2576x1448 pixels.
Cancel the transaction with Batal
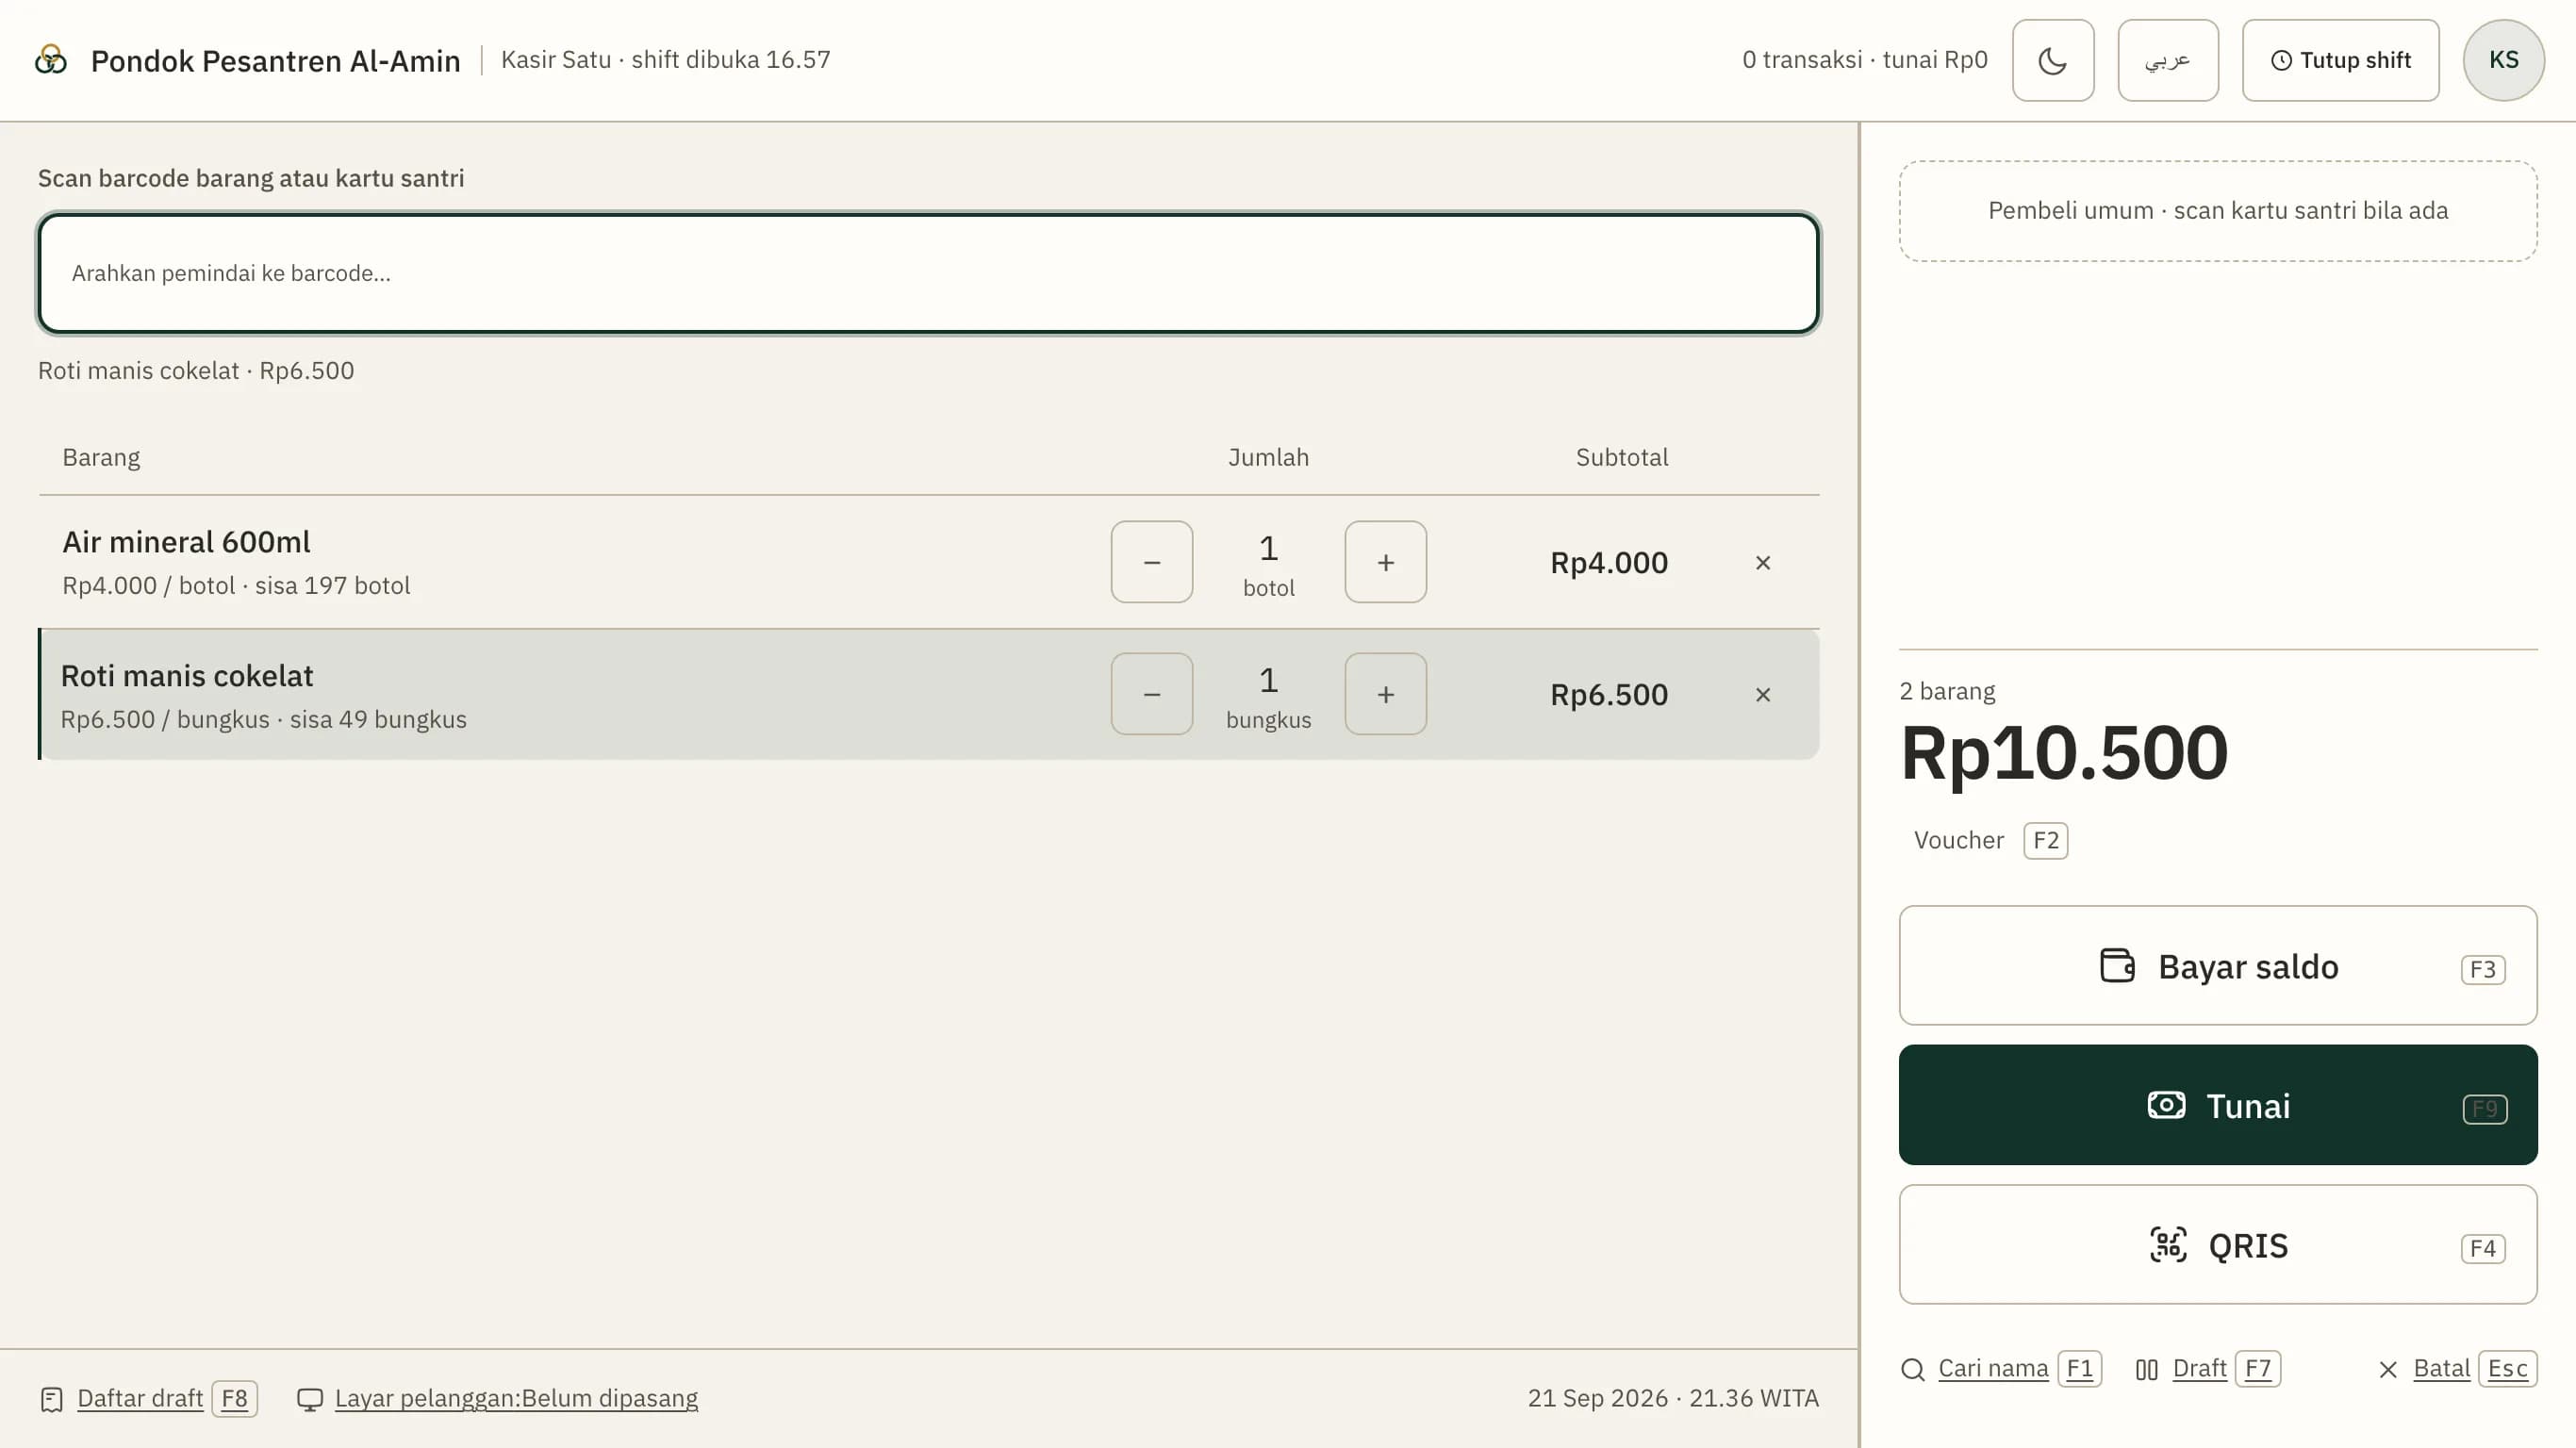click(2441, 1368)
